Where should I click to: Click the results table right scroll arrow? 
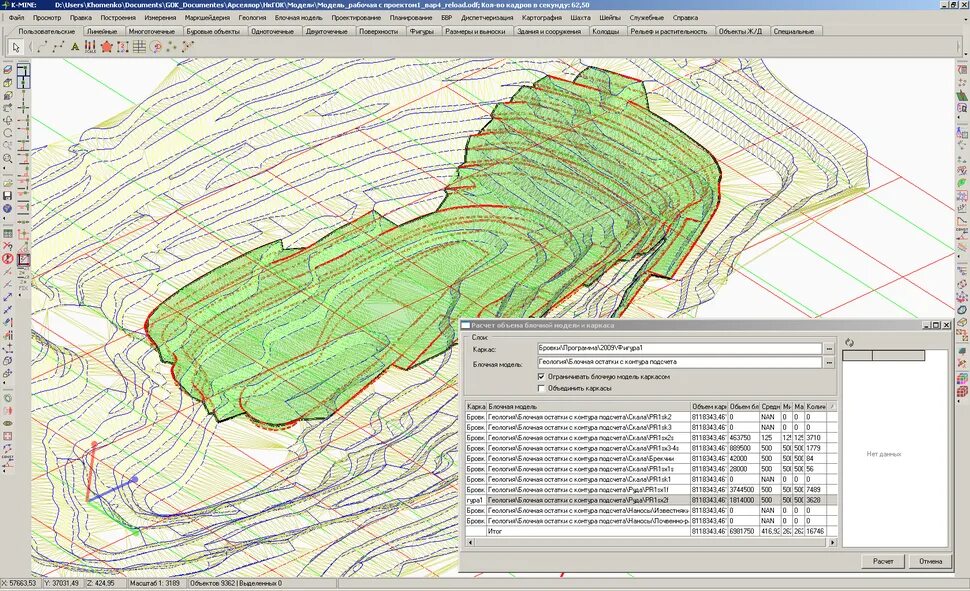[x=832, y=542]
